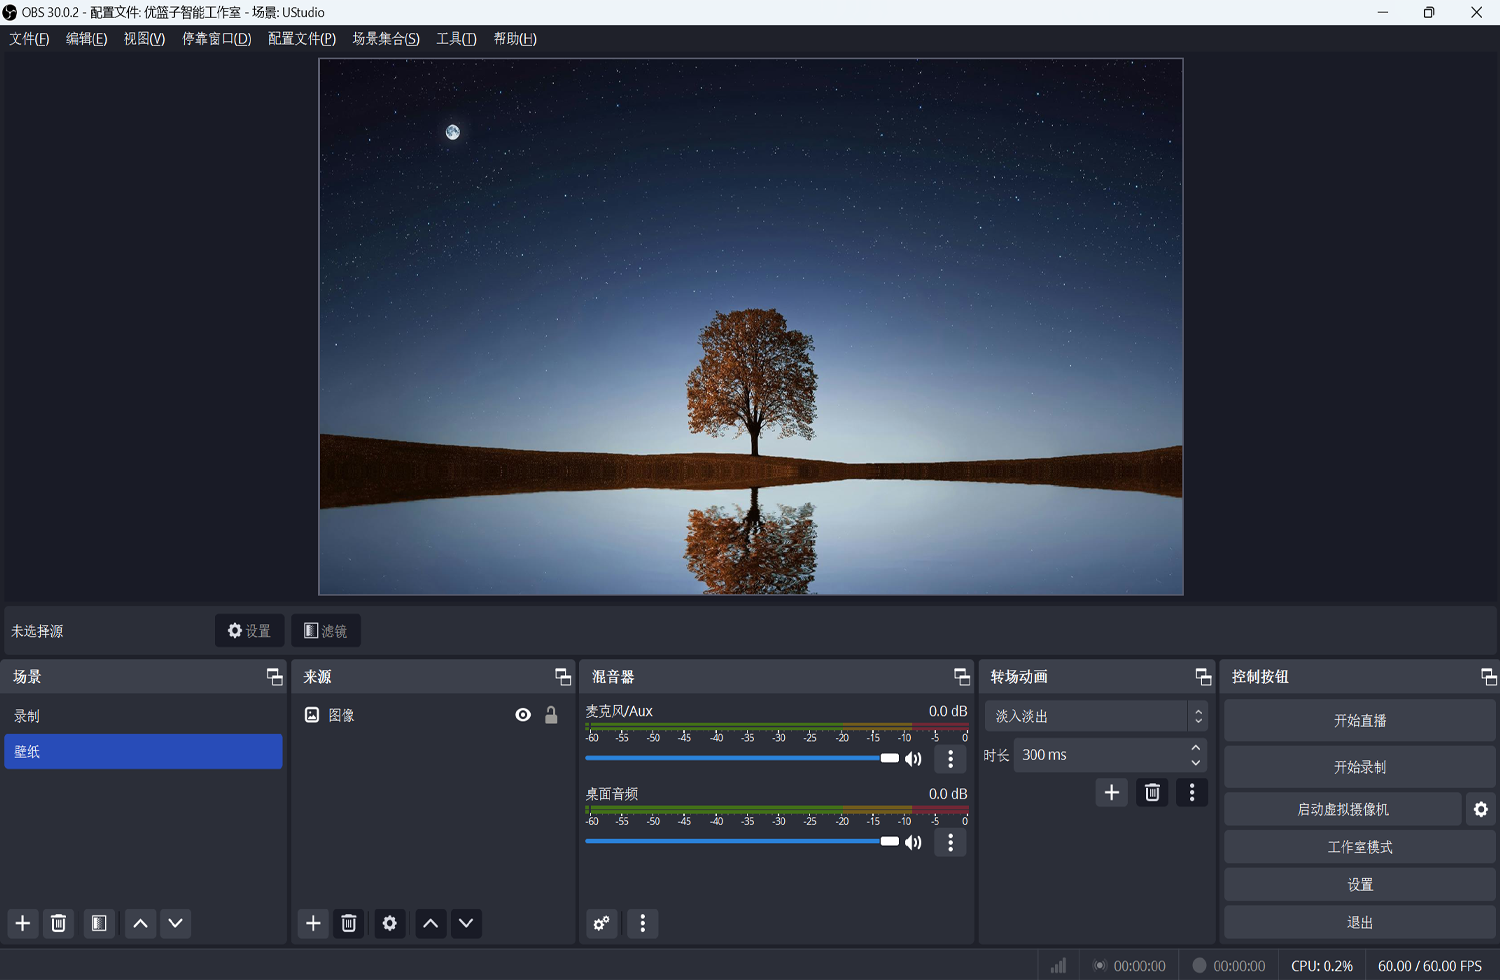Screen dimensions: 1500x980
Task: Click the 开始录制 button
Action: click(x=1359, y=767)
